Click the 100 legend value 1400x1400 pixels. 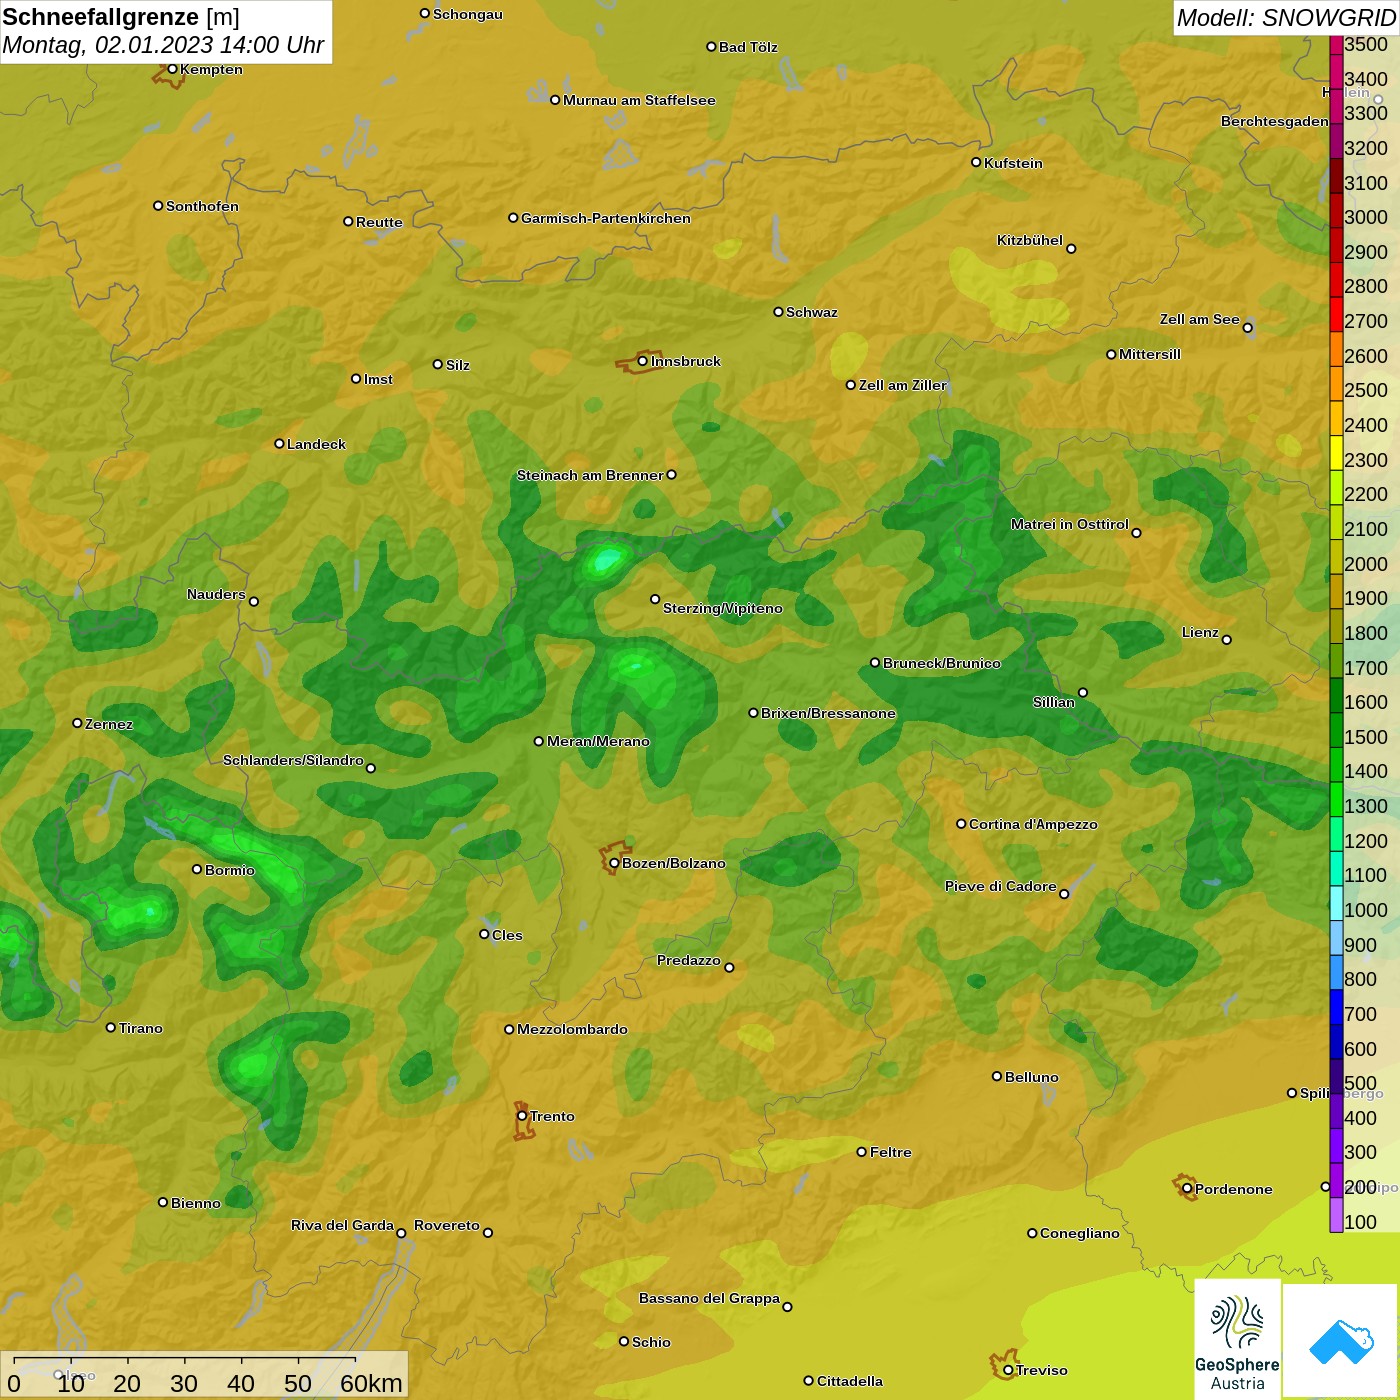[1360, 1222]
